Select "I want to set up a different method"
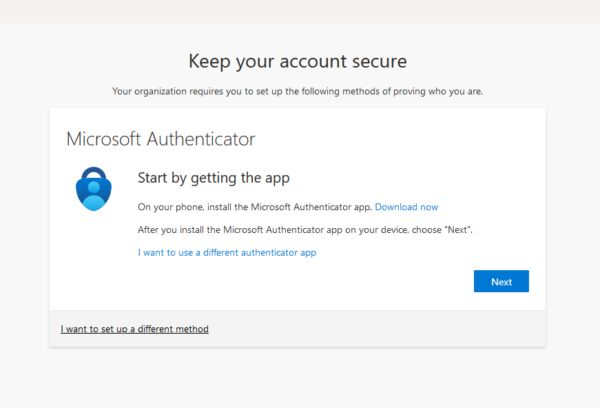 point(135,328)
